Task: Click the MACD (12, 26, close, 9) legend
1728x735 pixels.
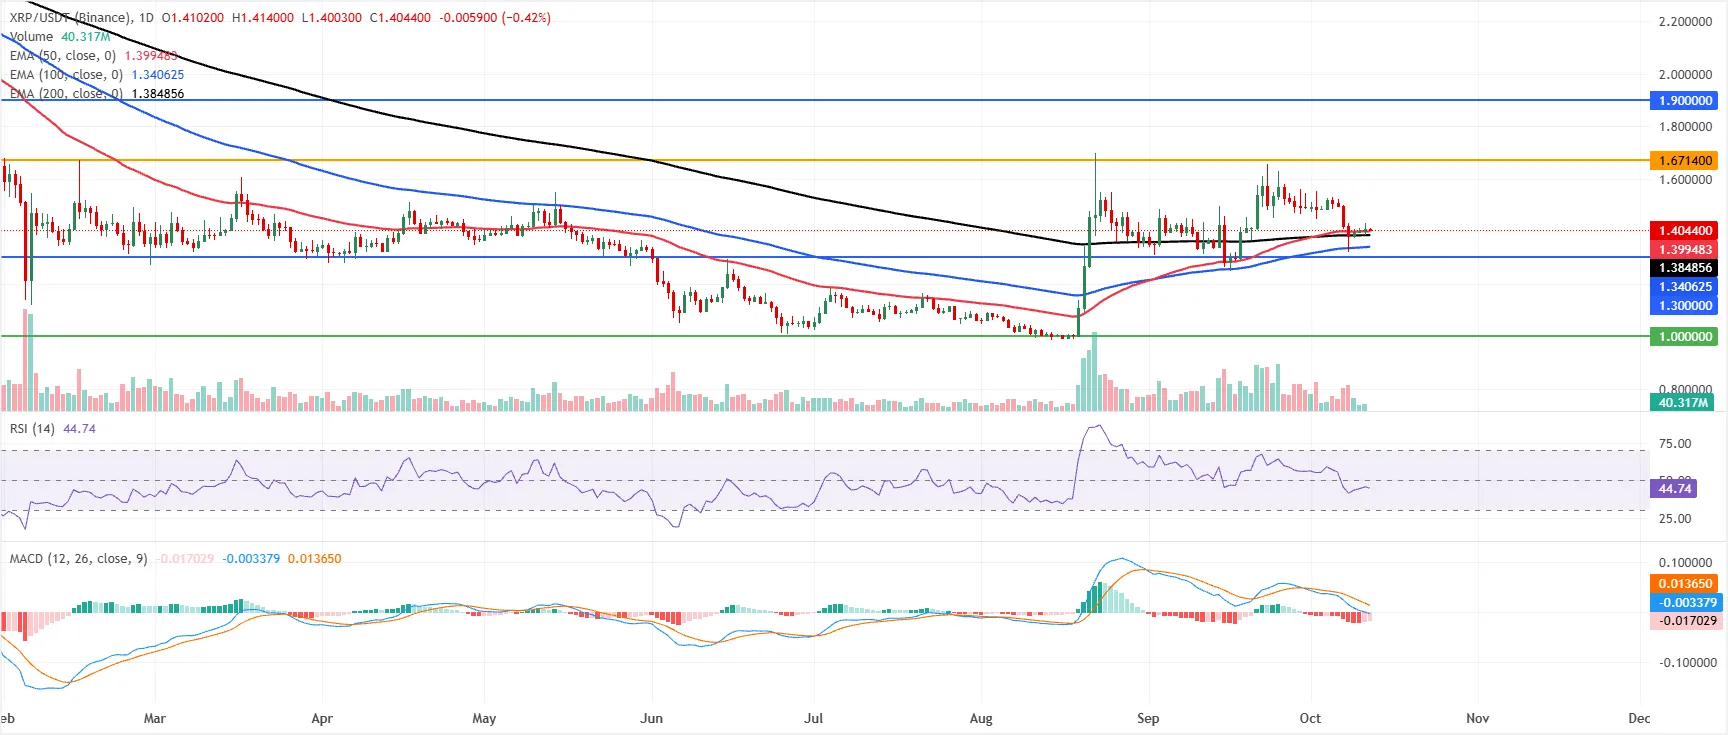Action: (x=78, y=559)
